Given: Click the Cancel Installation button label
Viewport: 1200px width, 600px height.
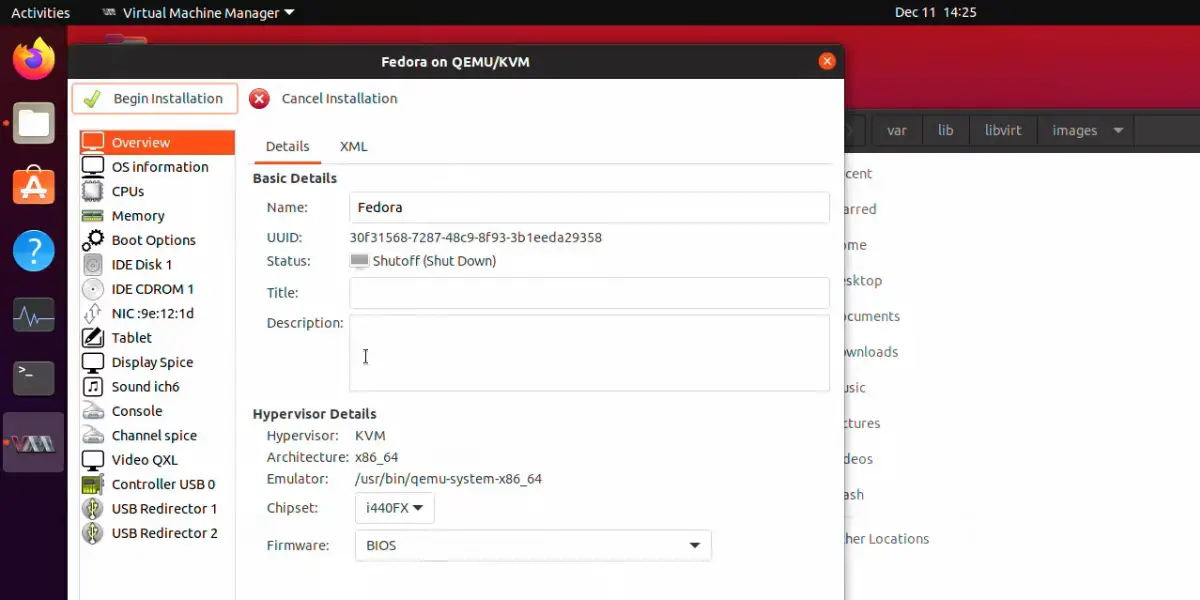Looking at the screenshot, I should [340, 99].
